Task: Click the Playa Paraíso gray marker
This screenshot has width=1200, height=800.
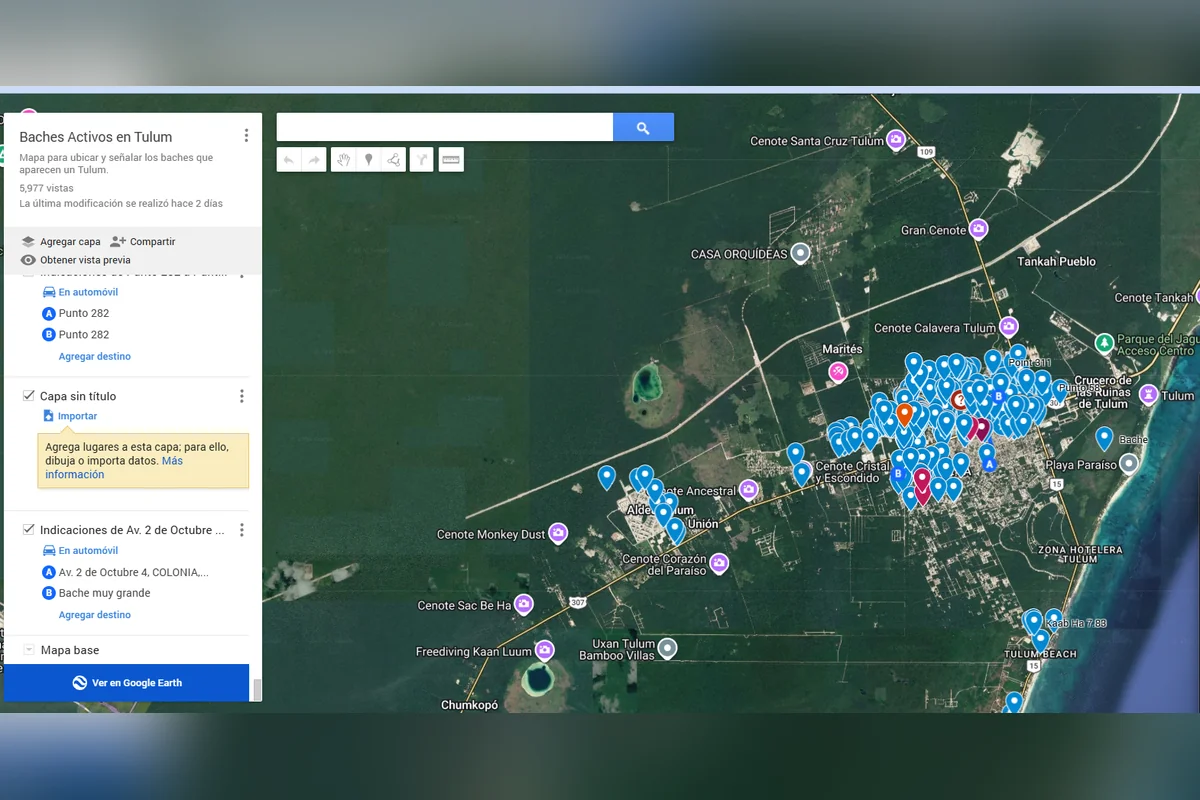Action: click(1129, 464)
